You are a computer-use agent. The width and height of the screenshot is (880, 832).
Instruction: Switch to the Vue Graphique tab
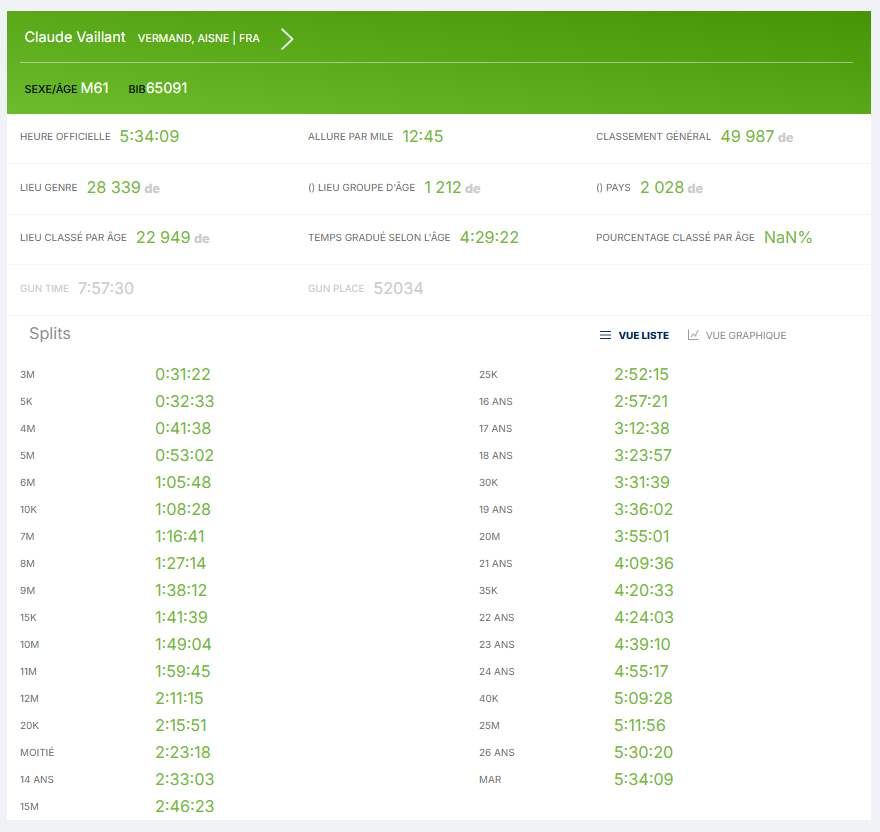pos(745,336)
